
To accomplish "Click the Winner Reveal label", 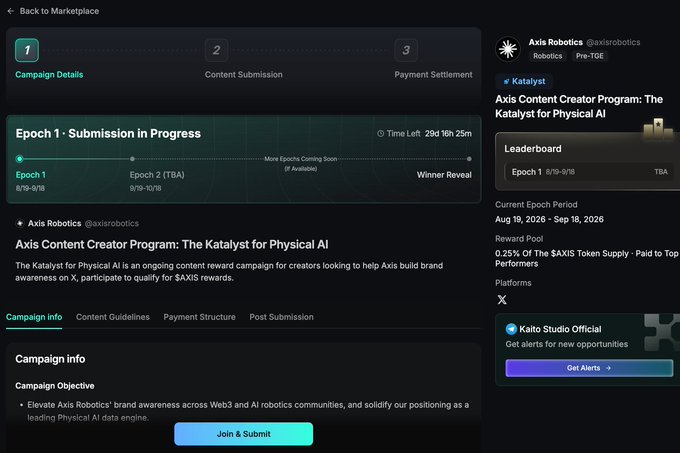I will click(x=444, y=175).
